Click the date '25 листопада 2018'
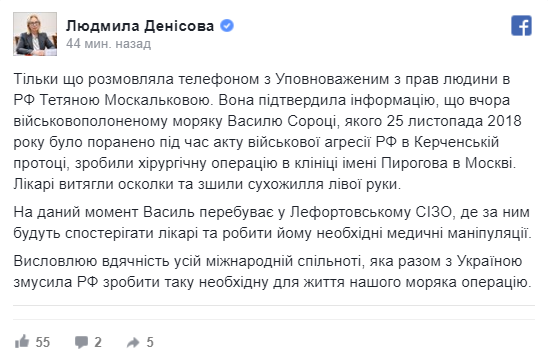 tap(454, 121)
